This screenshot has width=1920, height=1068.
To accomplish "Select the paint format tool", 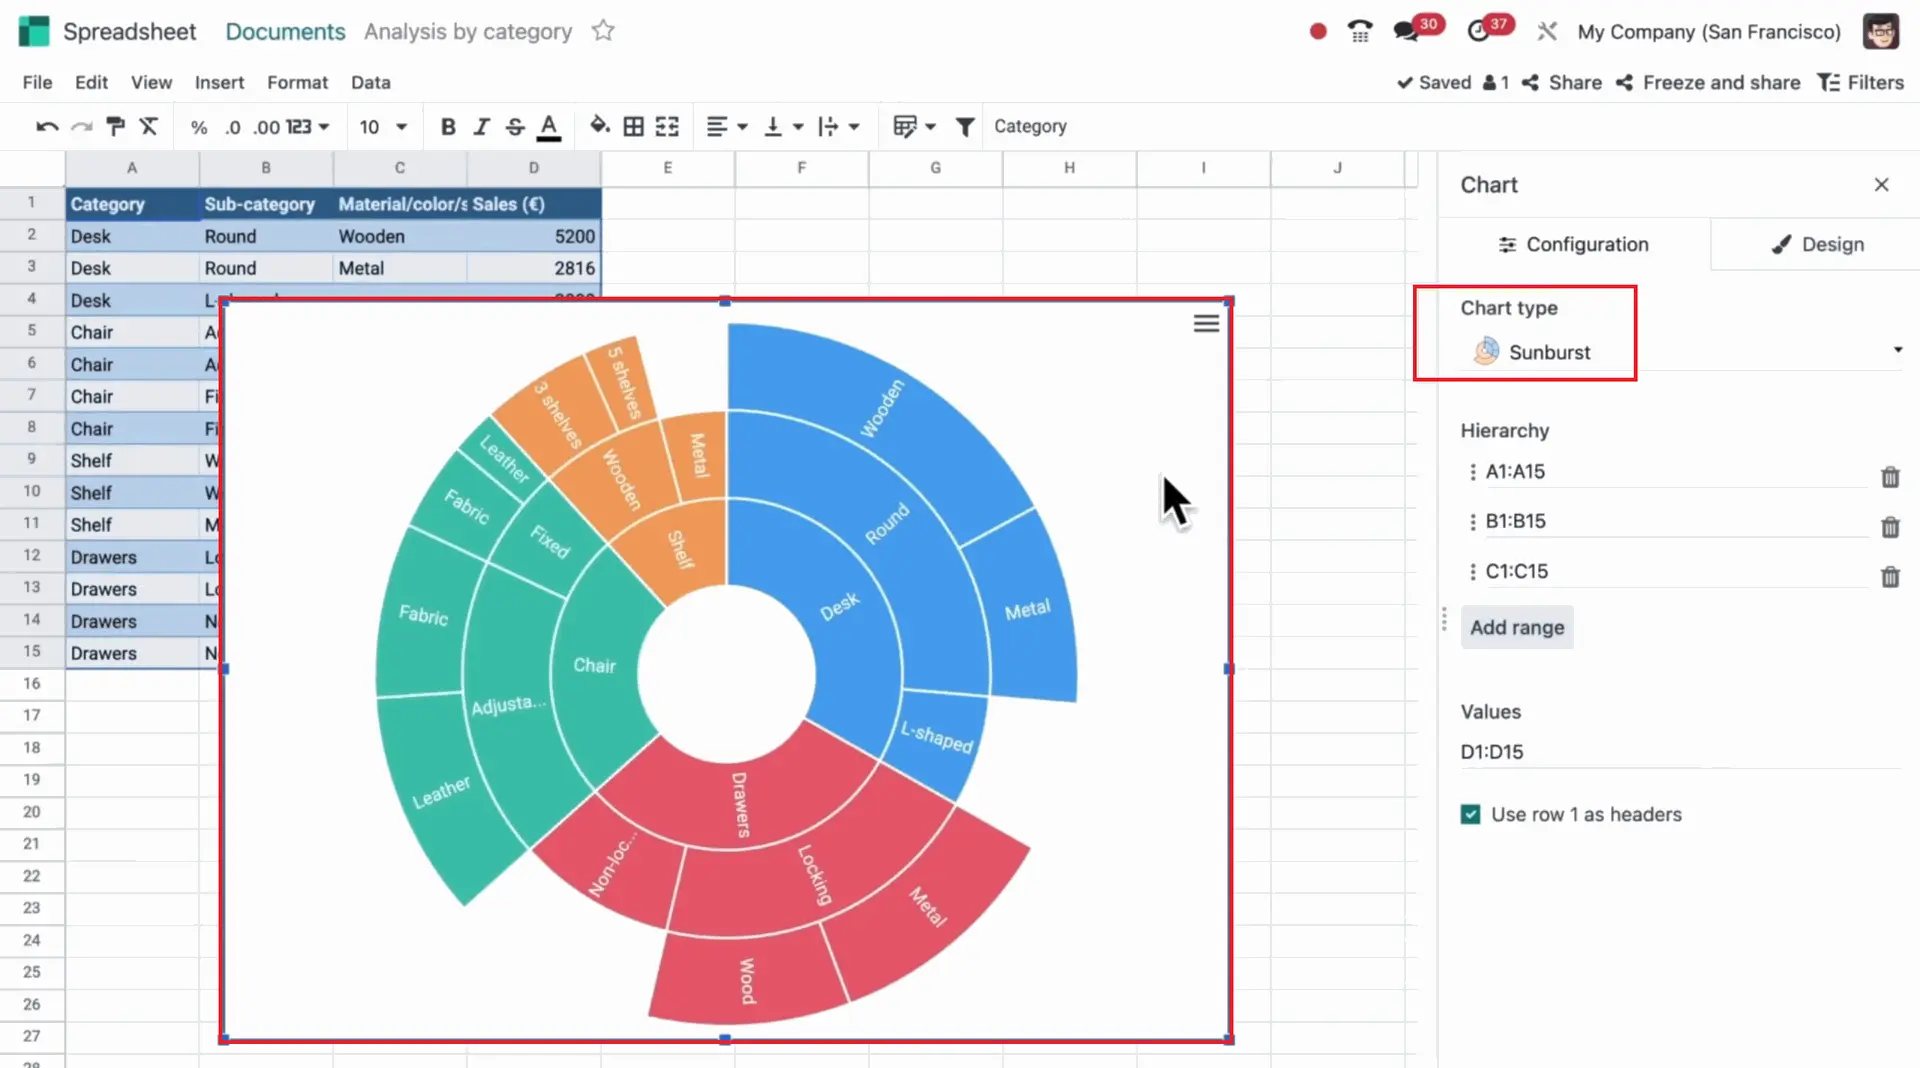I will coord(115,127).
